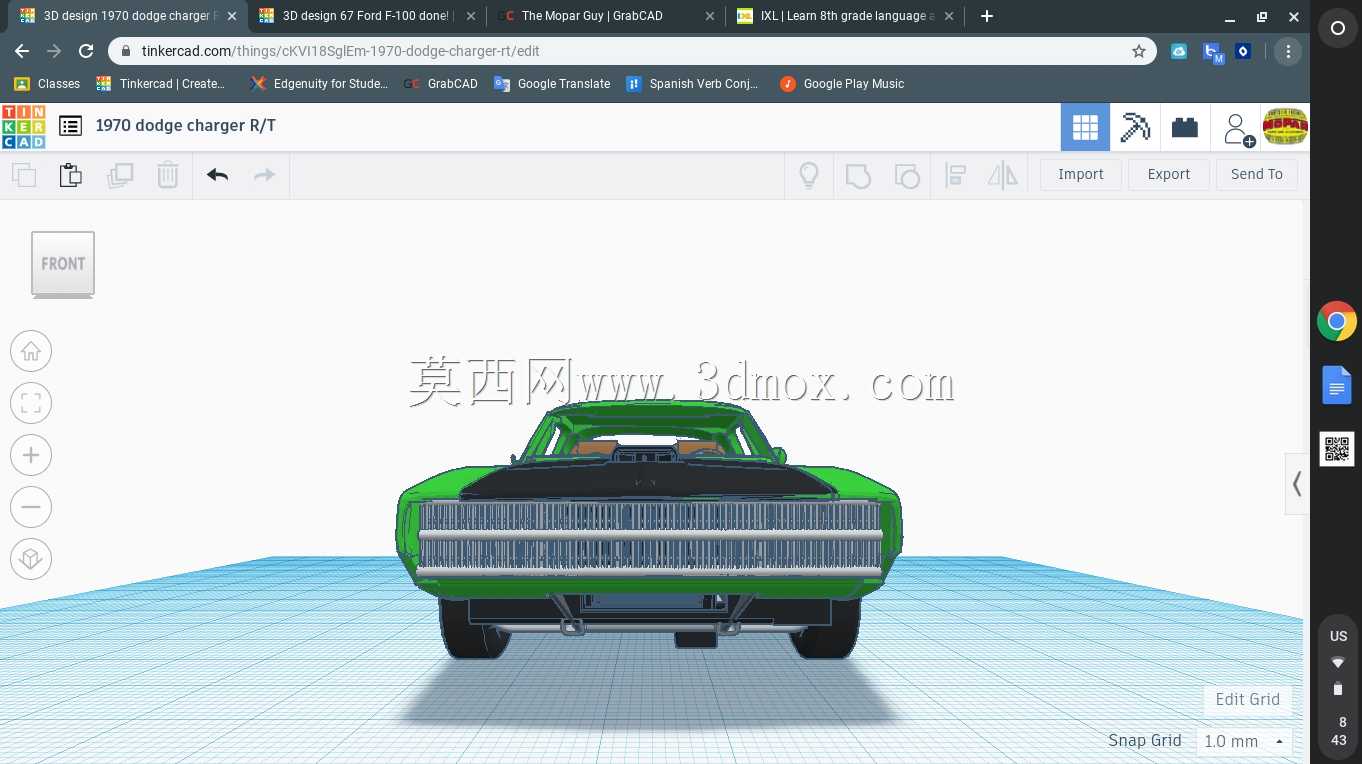This screenshot has width=1362, height=764.
Task: Open the Snap Grid 1.0 mm dropdown
Action: coord(1244,741)
